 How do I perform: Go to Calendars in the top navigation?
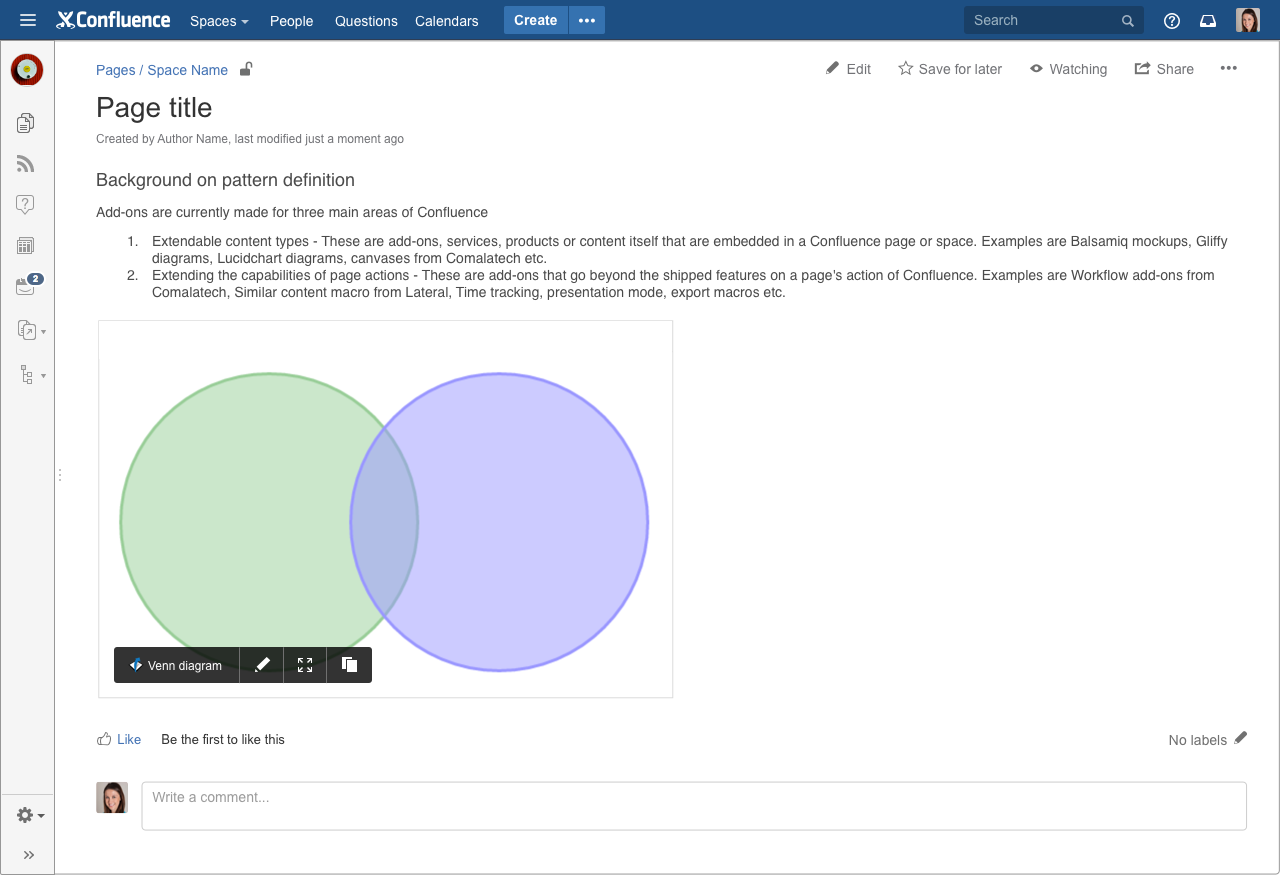[446, 21]
